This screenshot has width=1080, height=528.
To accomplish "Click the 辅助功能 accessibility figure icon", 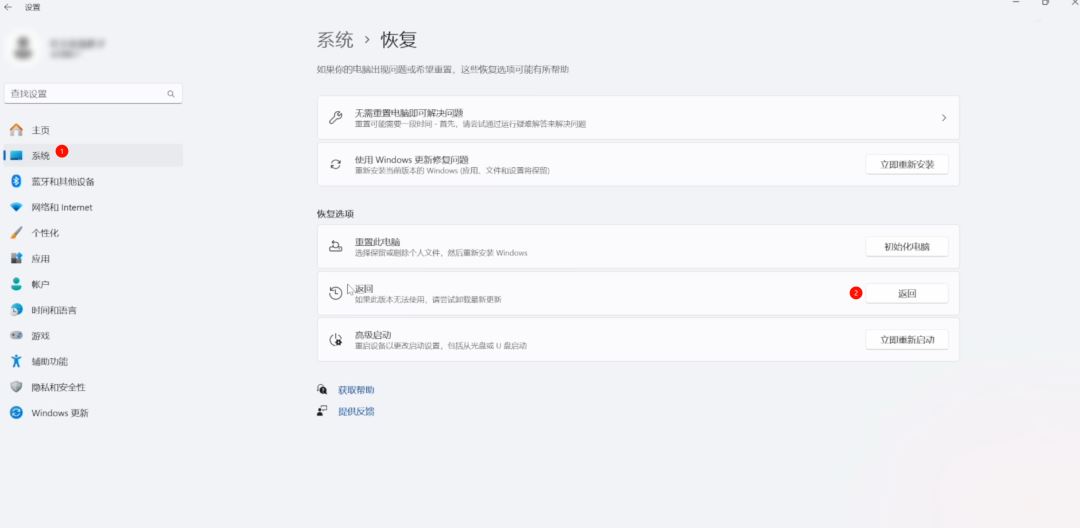I will (17, 361).
